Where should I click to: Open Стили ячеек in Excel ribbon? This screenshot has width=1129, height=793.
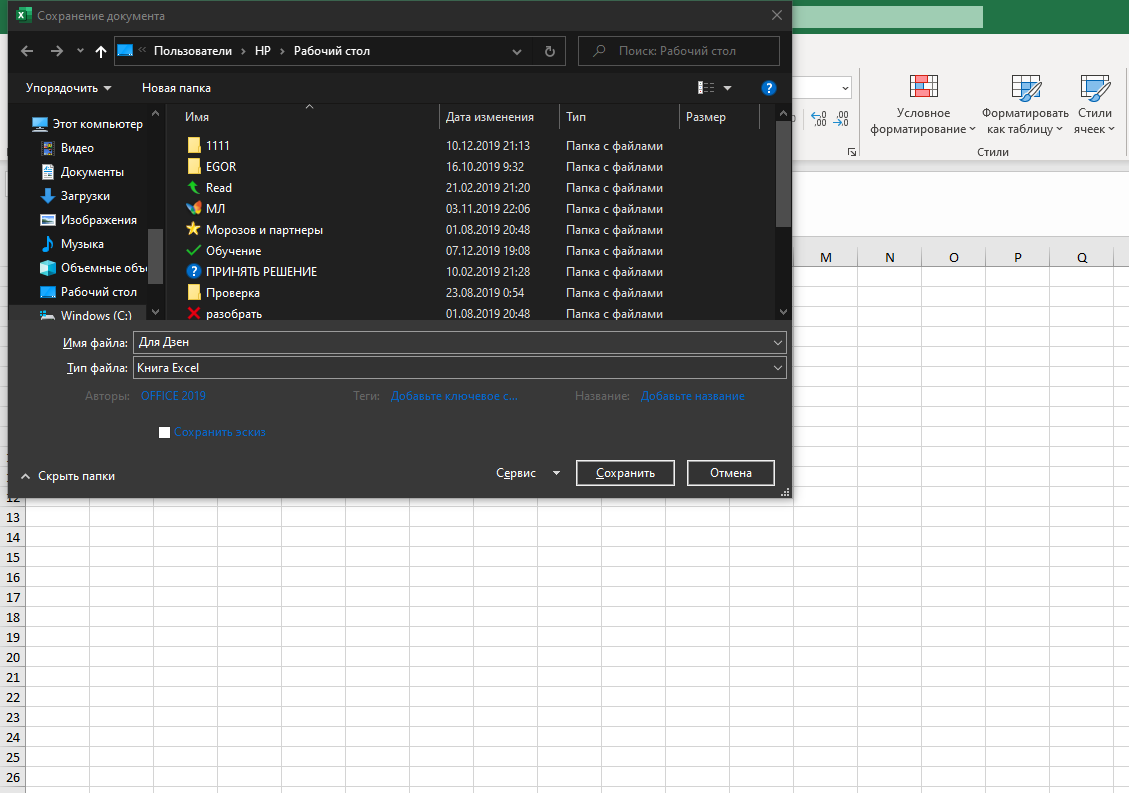click(x=1094, y=105)
